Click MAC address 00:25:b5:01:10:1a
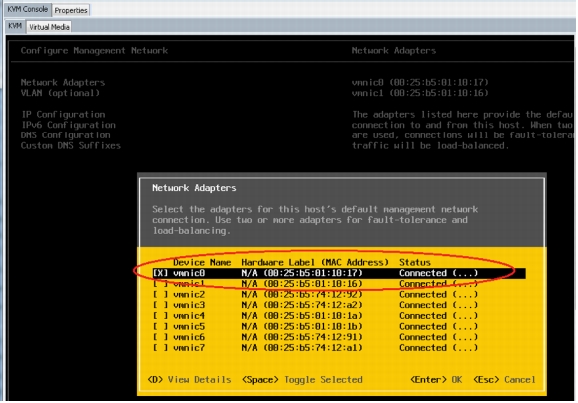Image resolution: width=578 pixels, height=403 pixels. (x=313, y=316)
